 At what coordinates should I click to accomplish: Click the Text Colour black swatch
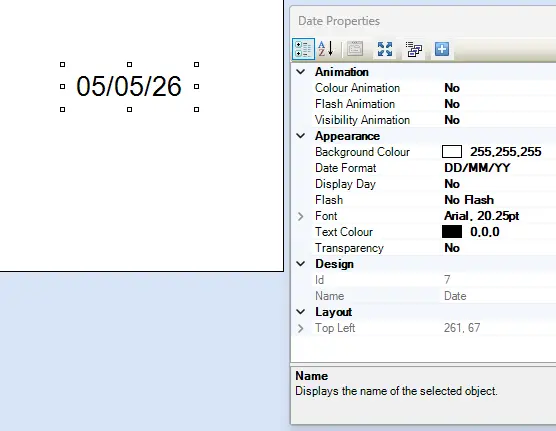[452, 232]
